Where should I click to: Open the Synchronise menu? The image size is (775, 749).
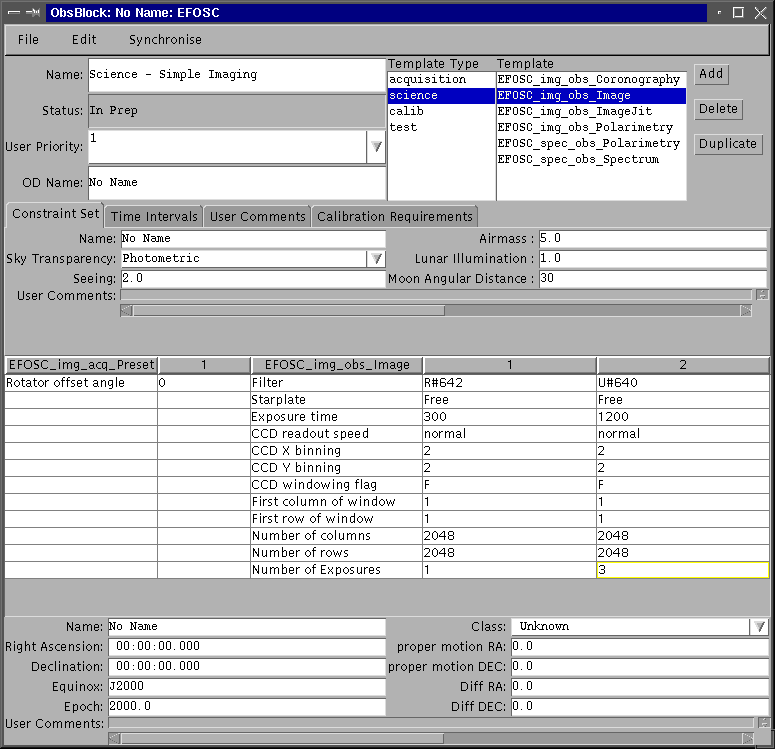[x=165, y=40]
